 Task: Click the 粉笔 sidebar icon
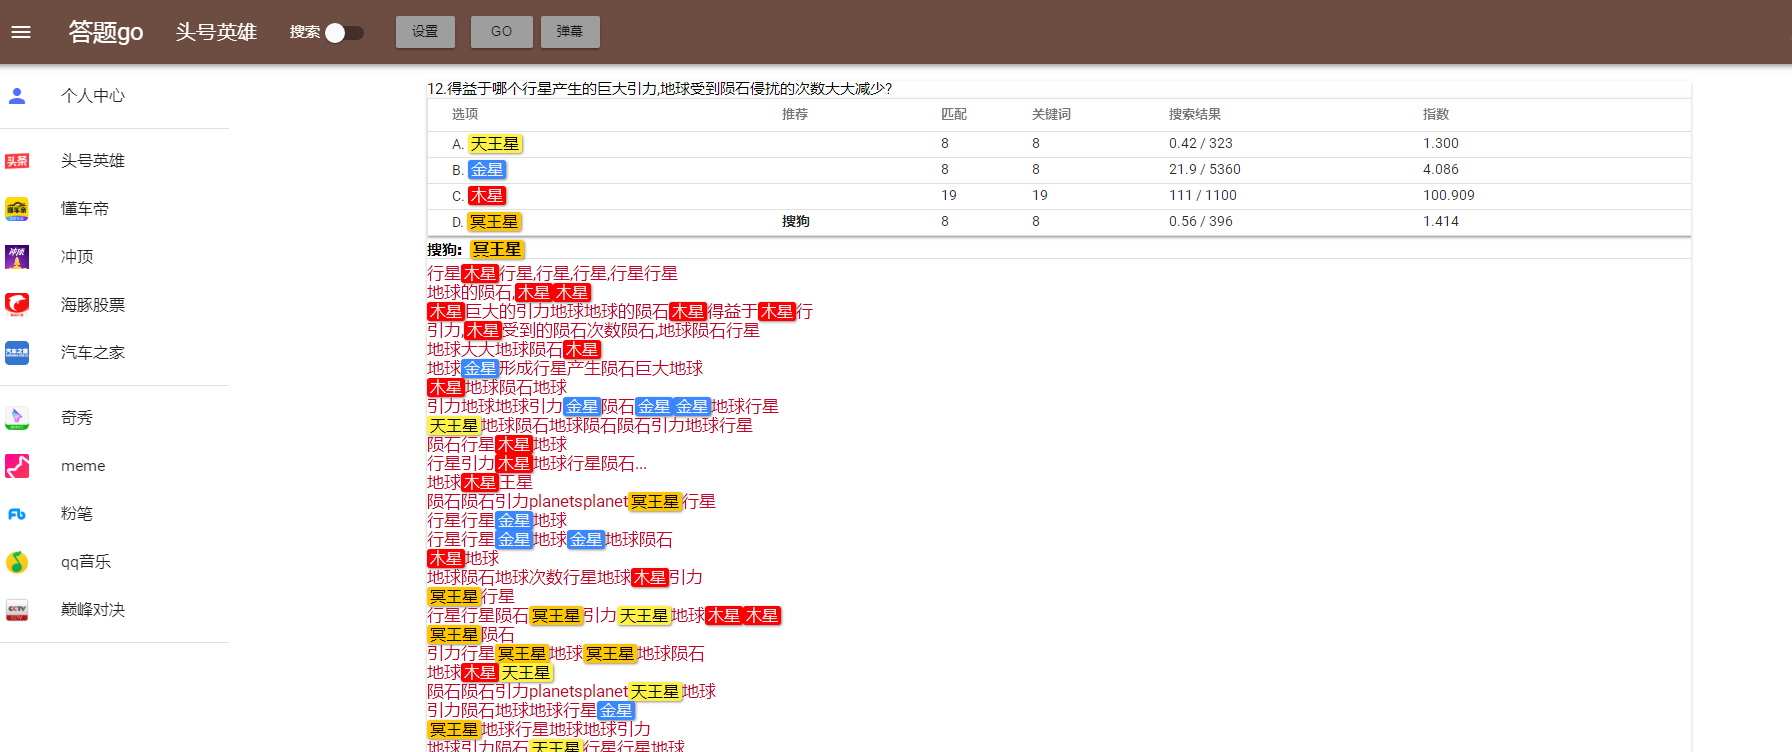17,514
